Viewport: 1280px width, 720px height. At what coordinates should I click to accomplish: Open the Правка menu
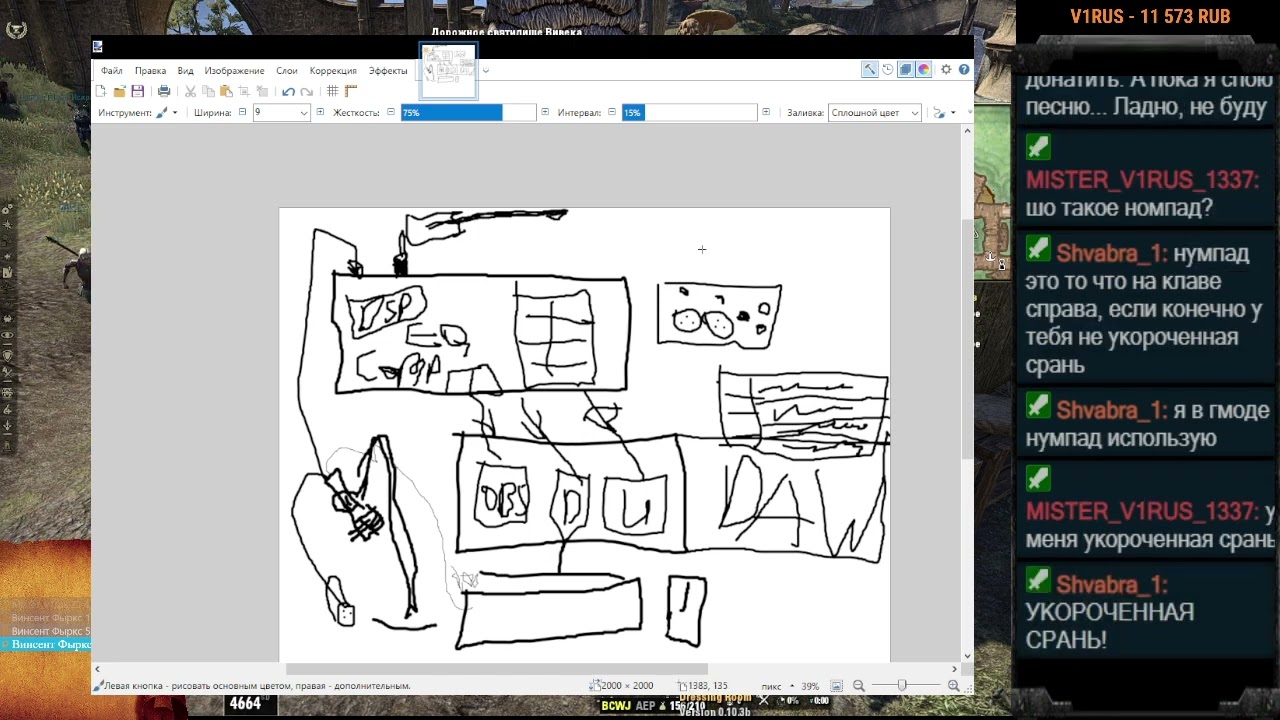[150, 71]
